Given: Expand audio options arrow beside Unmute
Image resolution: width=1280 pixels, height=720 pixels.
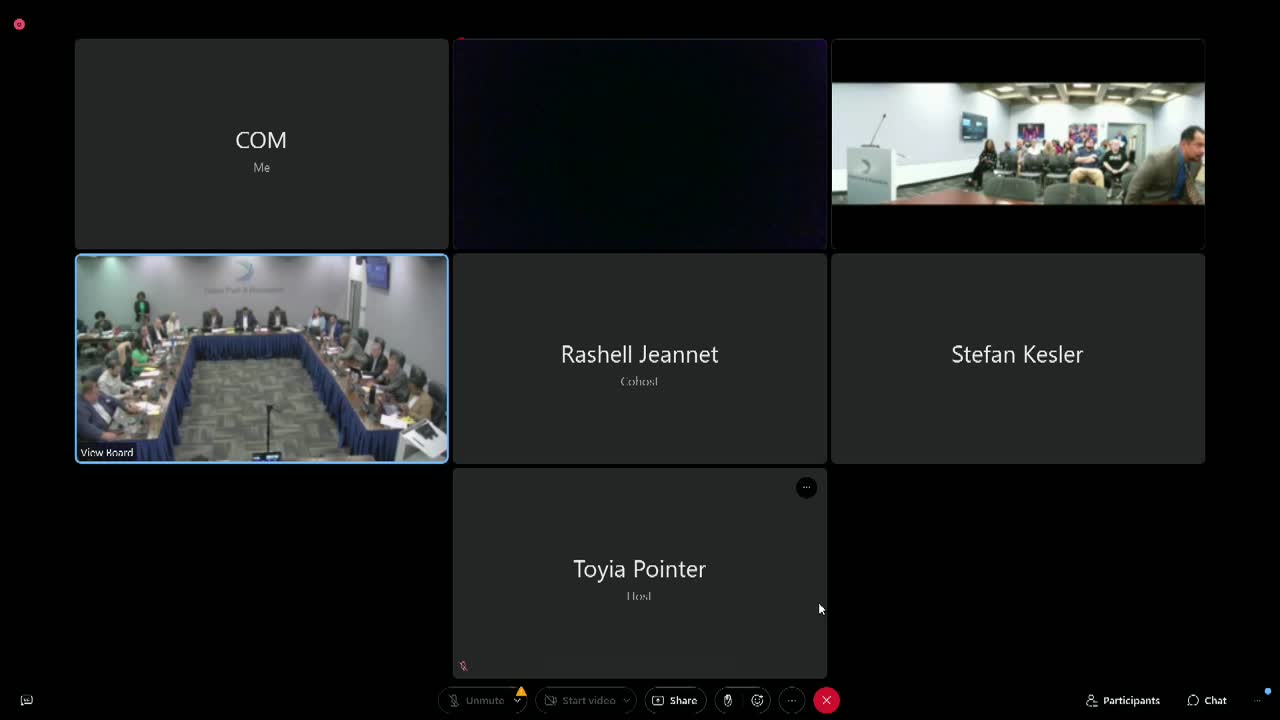Looking at the screenshot, I should [518, 700].
